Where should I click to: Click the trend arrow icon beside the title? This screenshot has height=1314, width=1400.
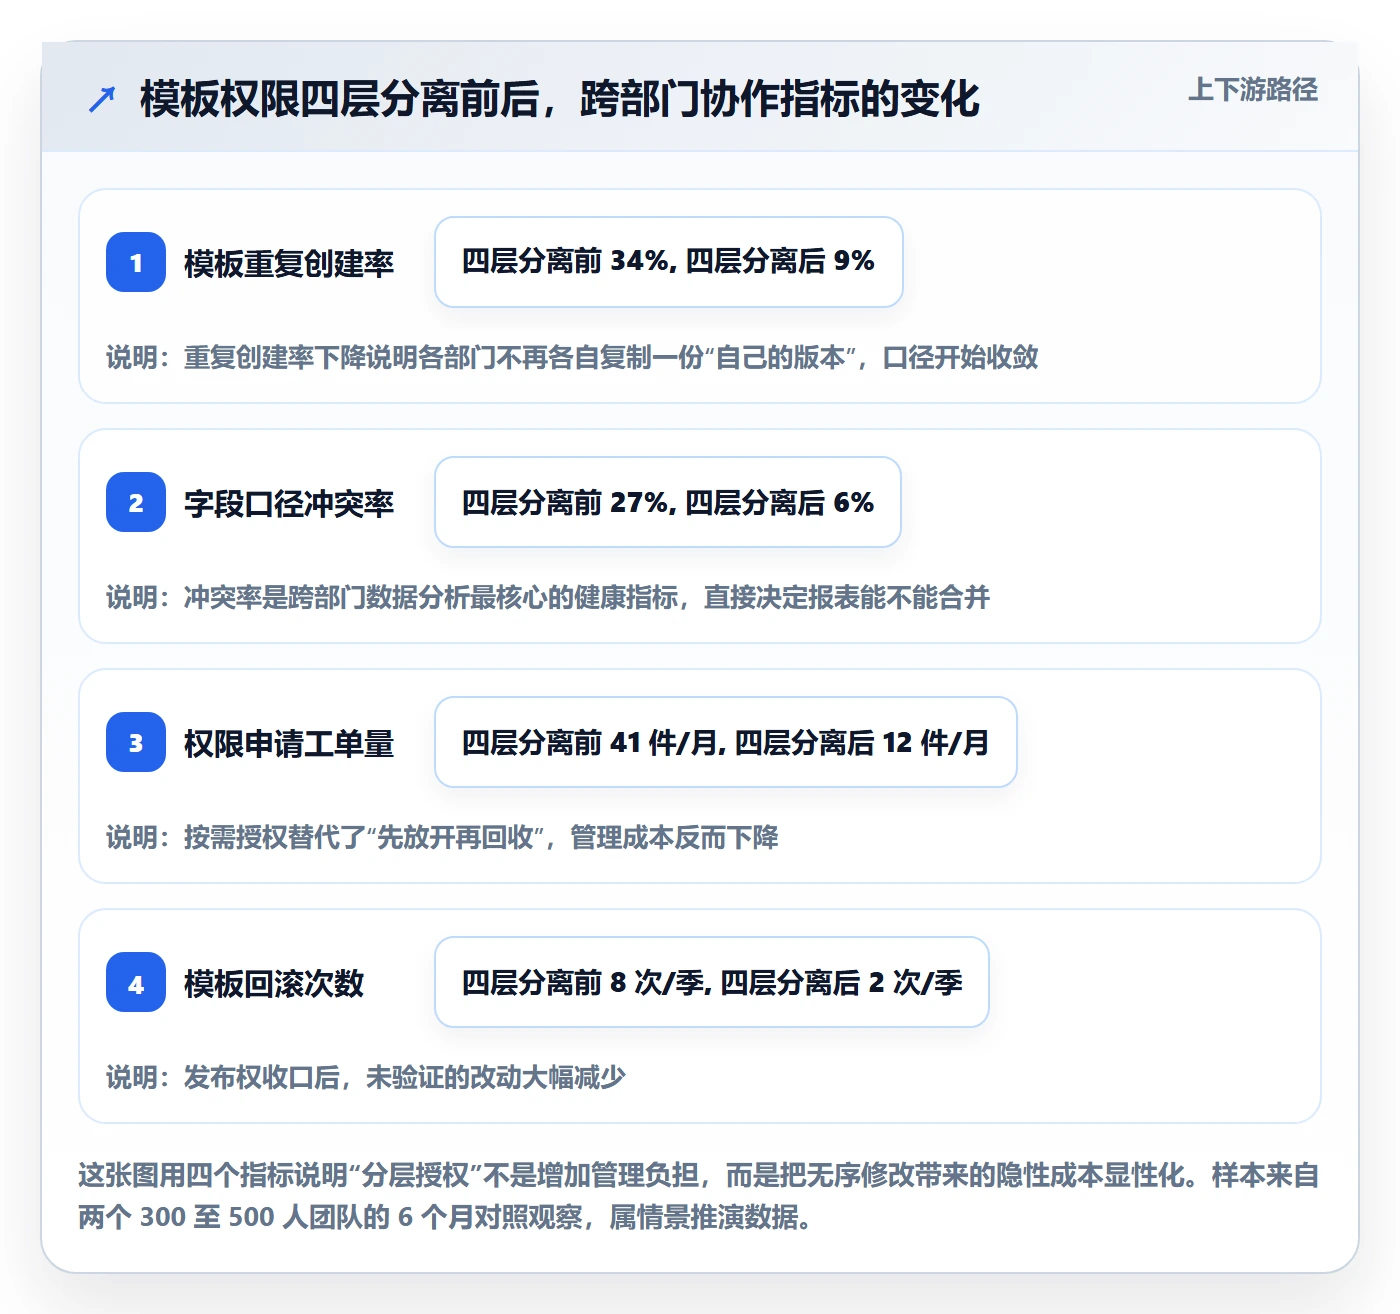[102, 99]
